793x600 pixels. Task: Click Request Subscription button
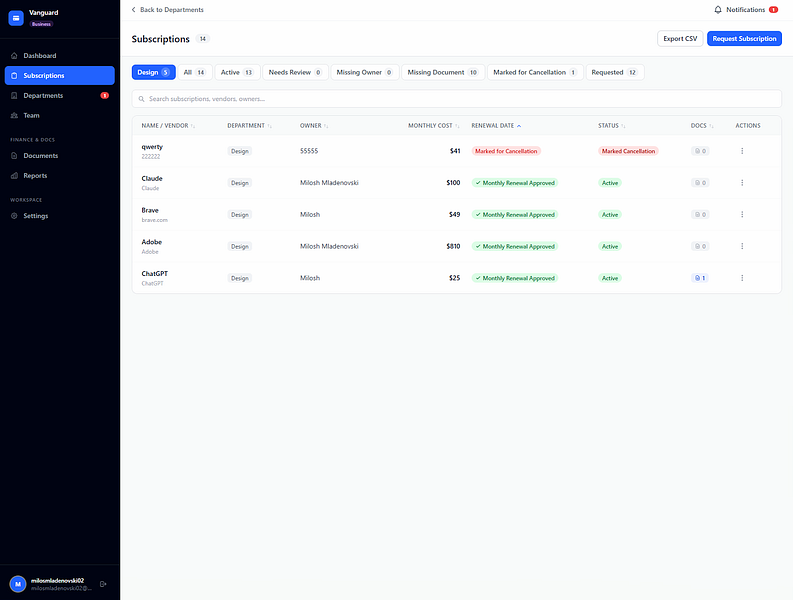(744, 38)
